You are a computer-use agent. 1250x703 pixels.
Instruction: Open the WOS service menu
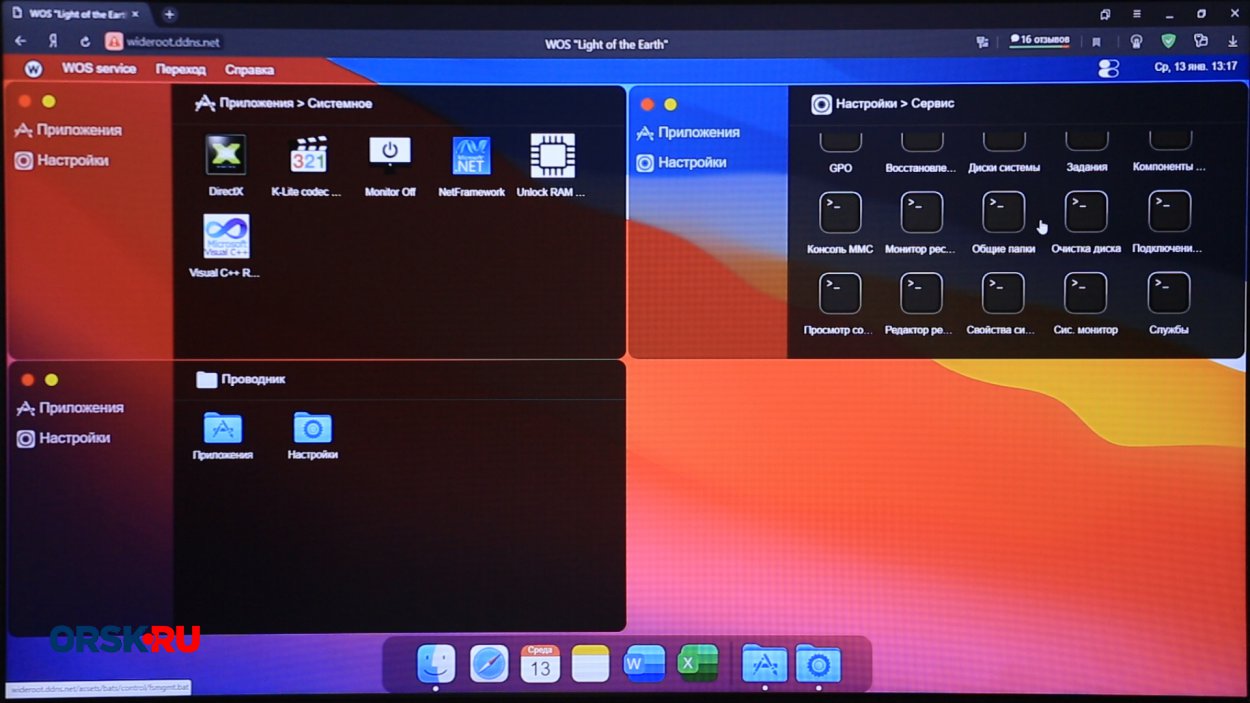[x=98, y=69]
